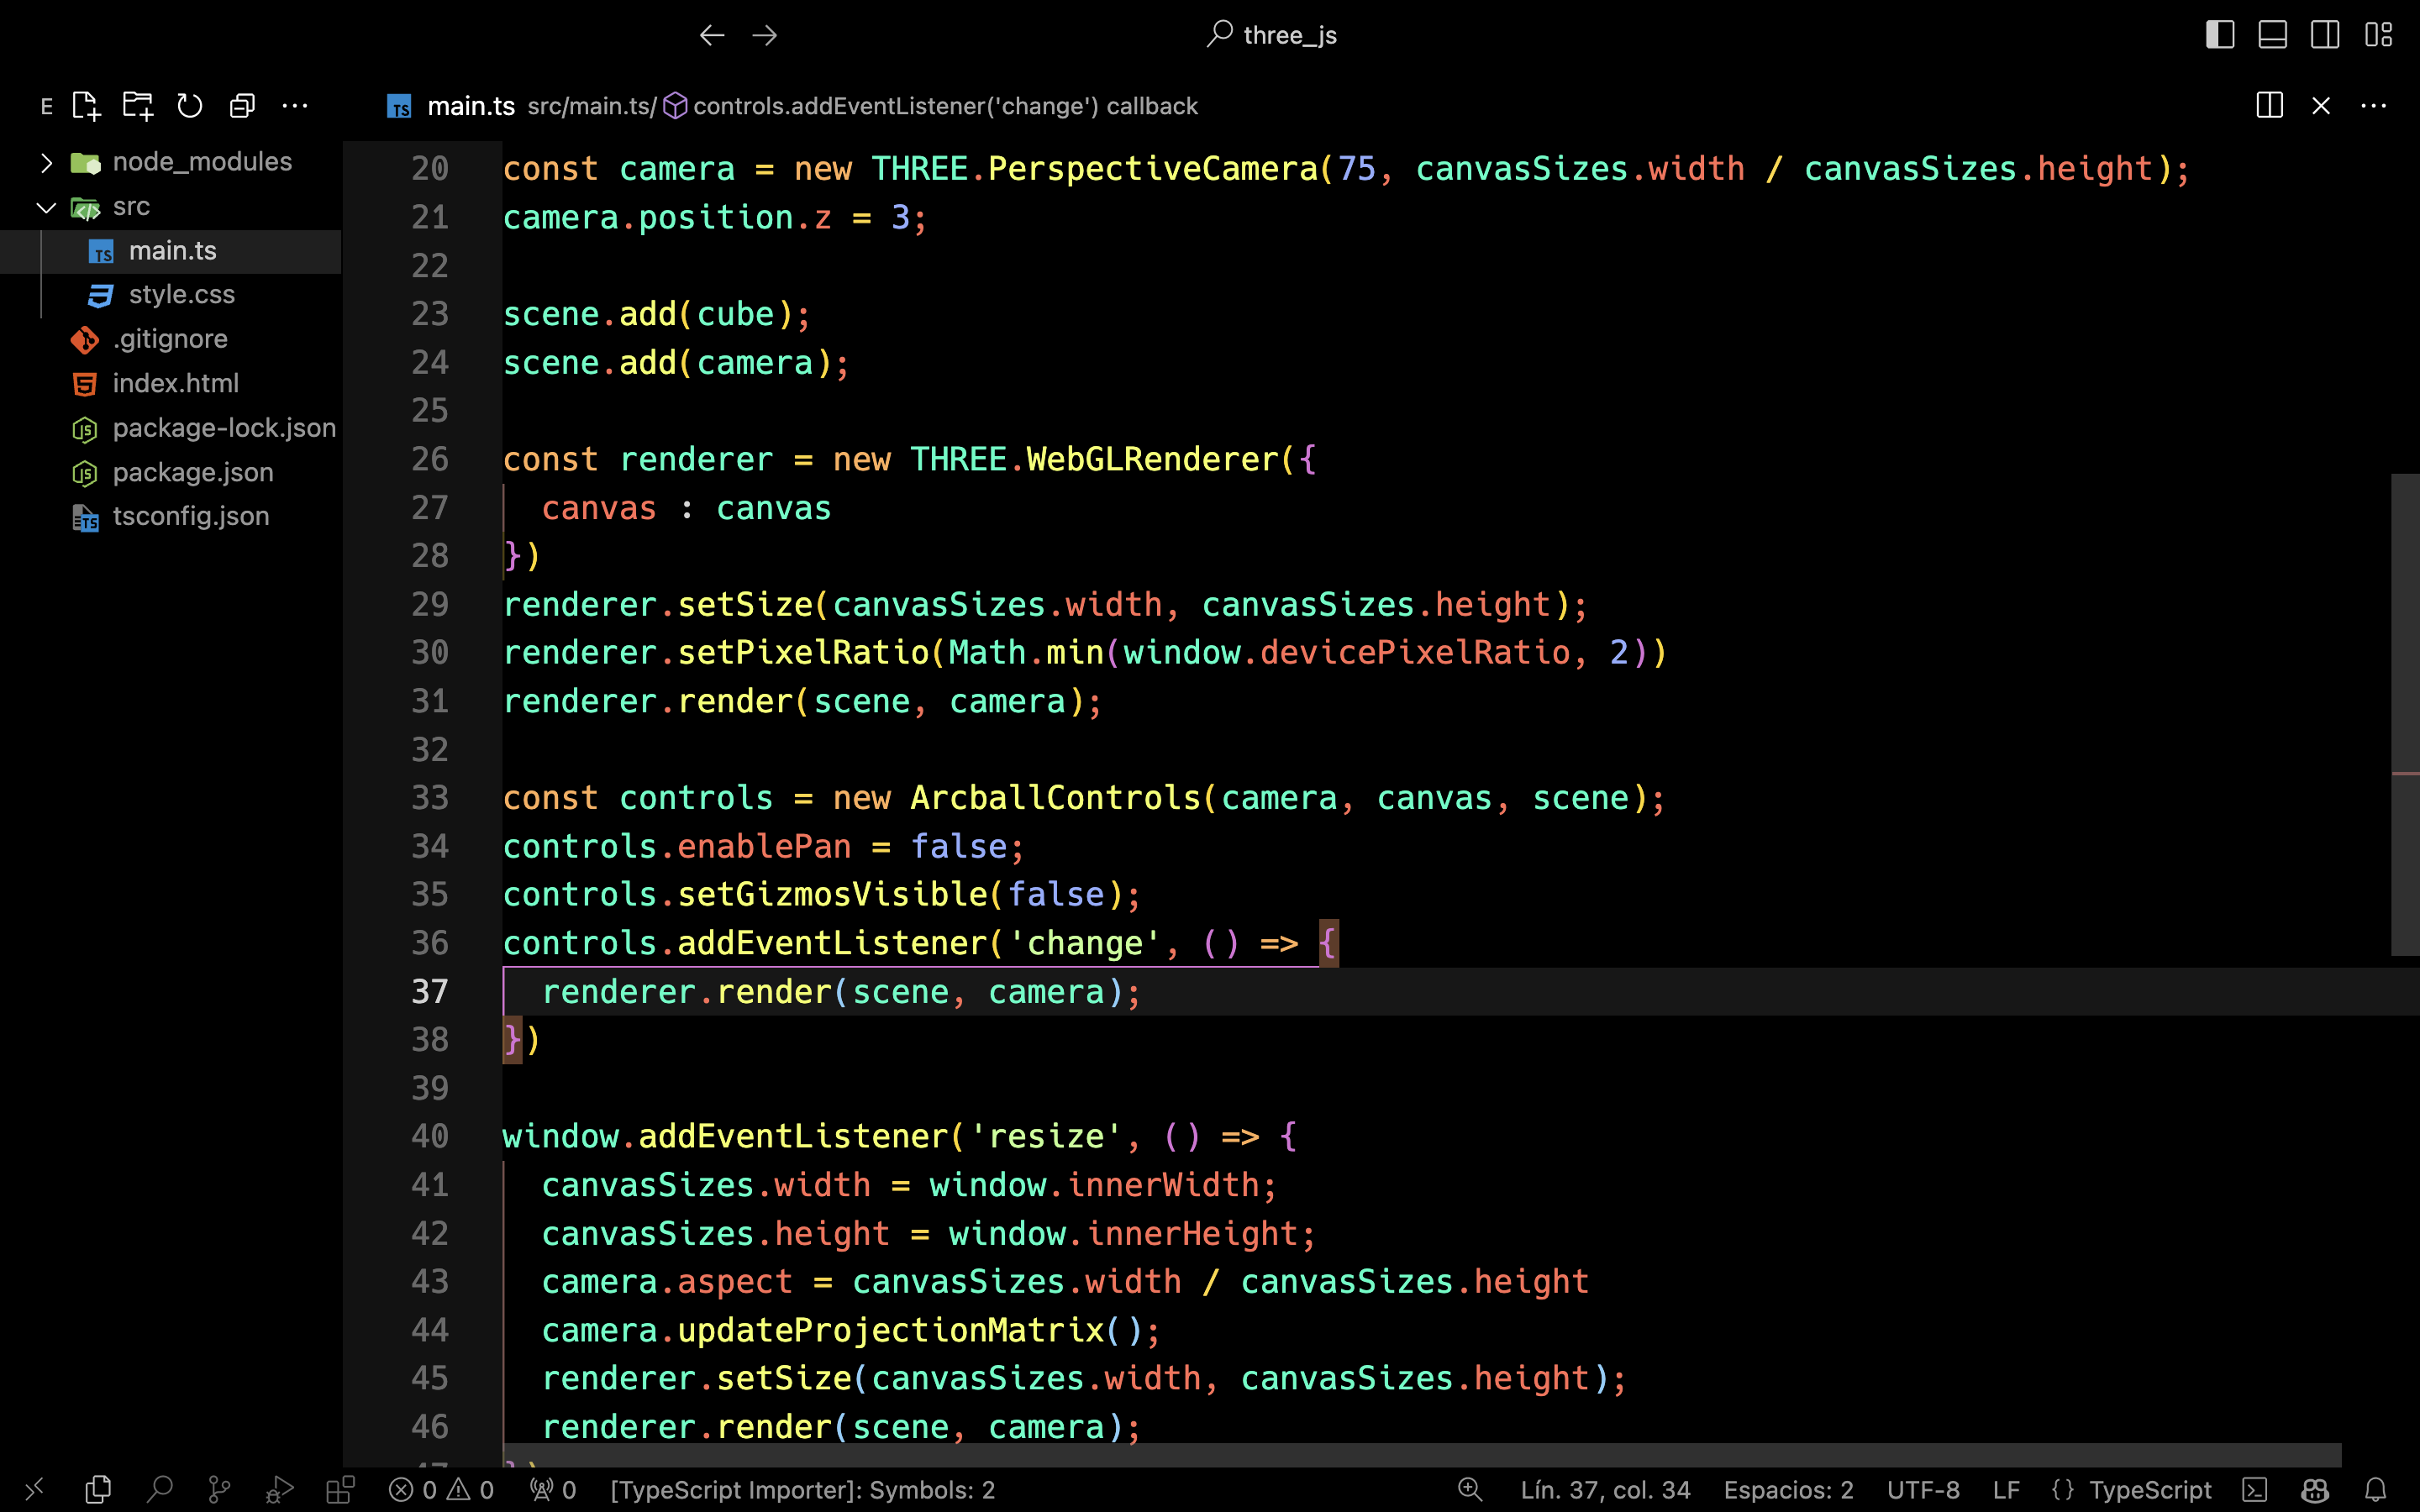This screenshot has width=2420, height=1512.
Task: Click src/main.ts breadcrumb path
Action: click(x=592, y=106)
